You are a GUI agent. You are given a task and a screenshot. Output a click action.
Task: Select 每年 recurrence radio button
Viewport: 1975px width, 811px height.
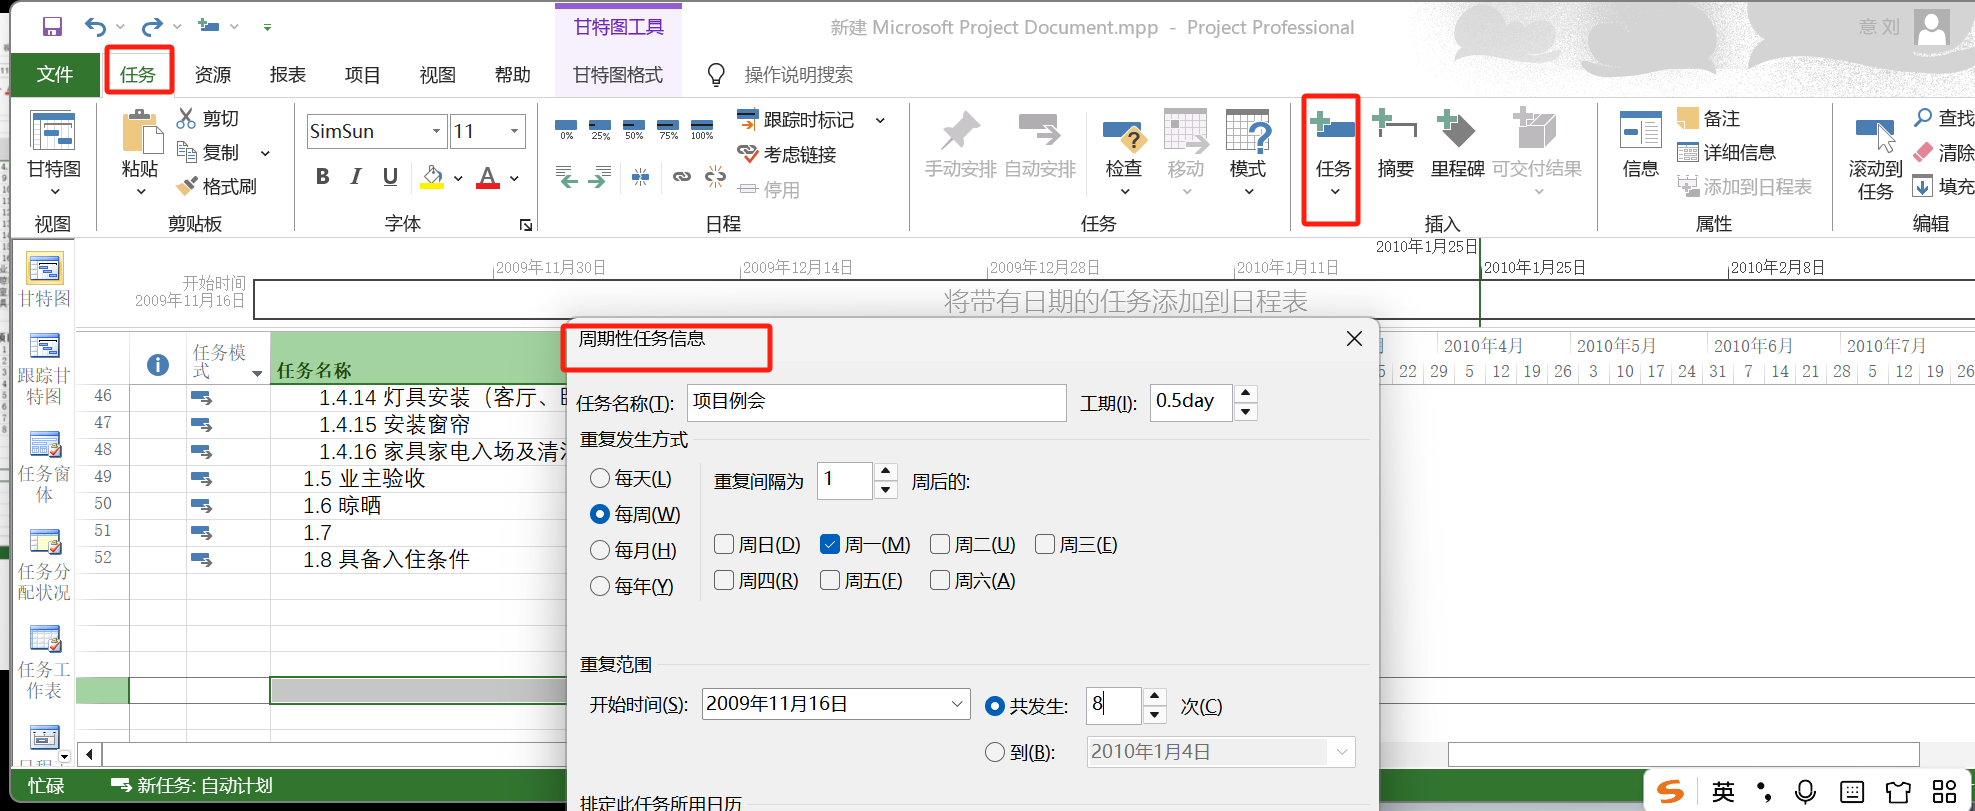(x=600, y=586)
